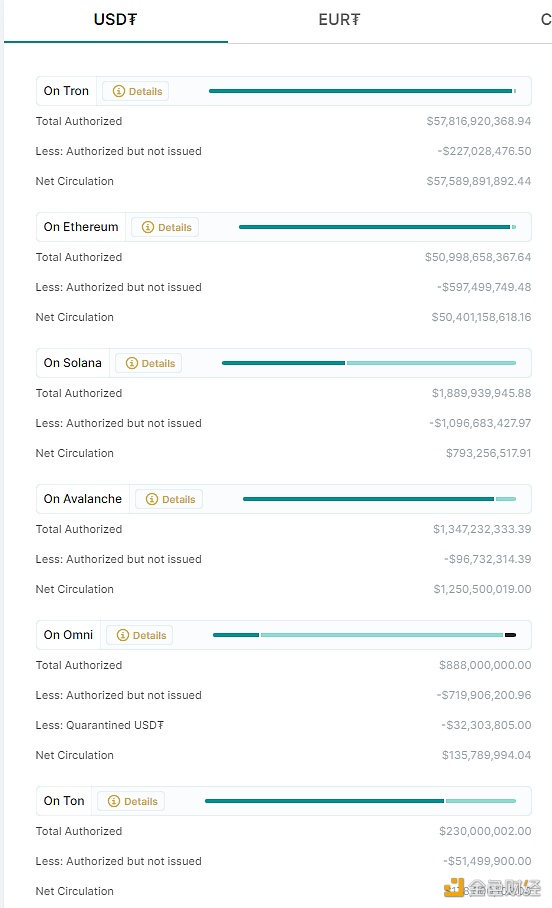
Task: Click the watermark logo at bottom right
Action: pyautogui.click(x=492, y=888)
